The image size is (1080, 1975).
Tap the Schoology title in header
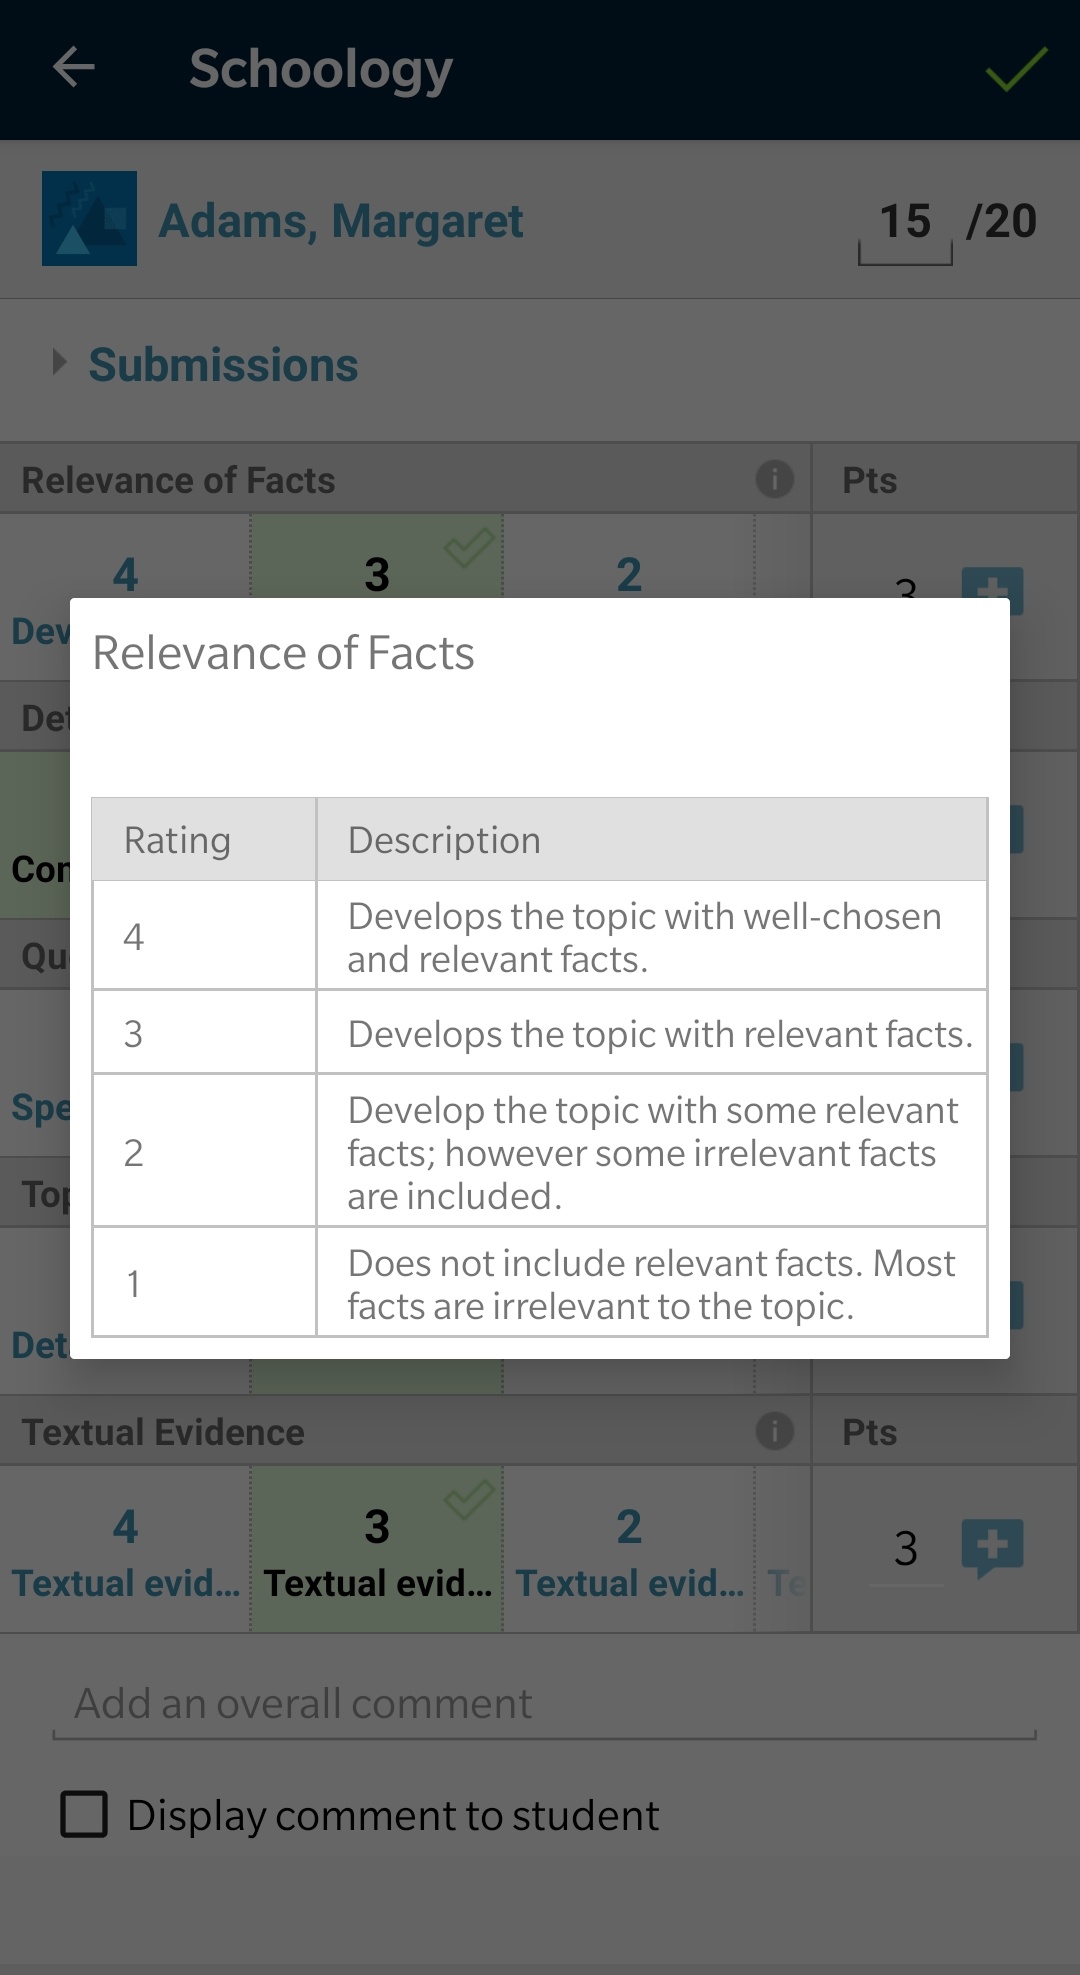(x=321, y=69)
